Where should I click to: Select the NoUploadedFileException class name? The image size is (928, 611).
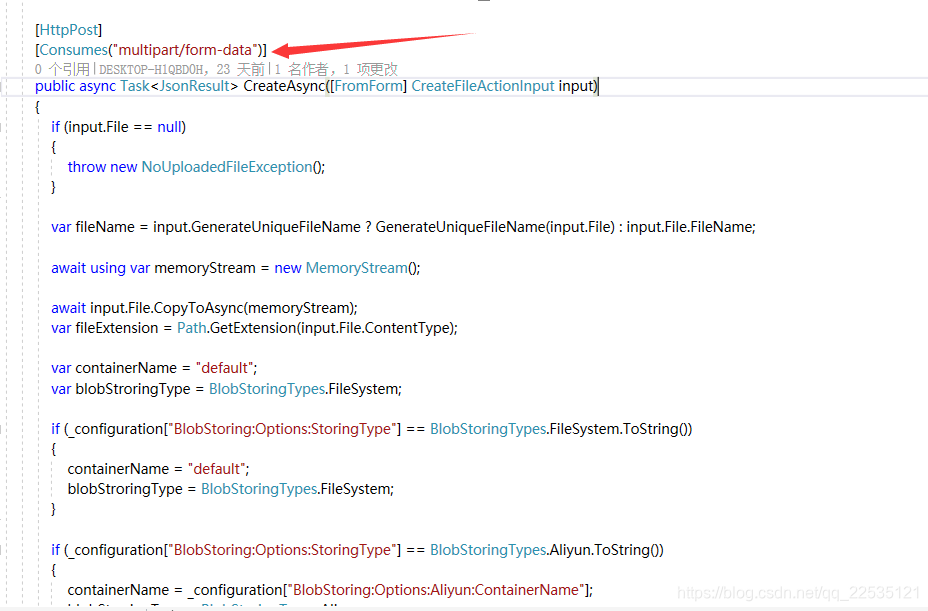[x=224, y=166]
